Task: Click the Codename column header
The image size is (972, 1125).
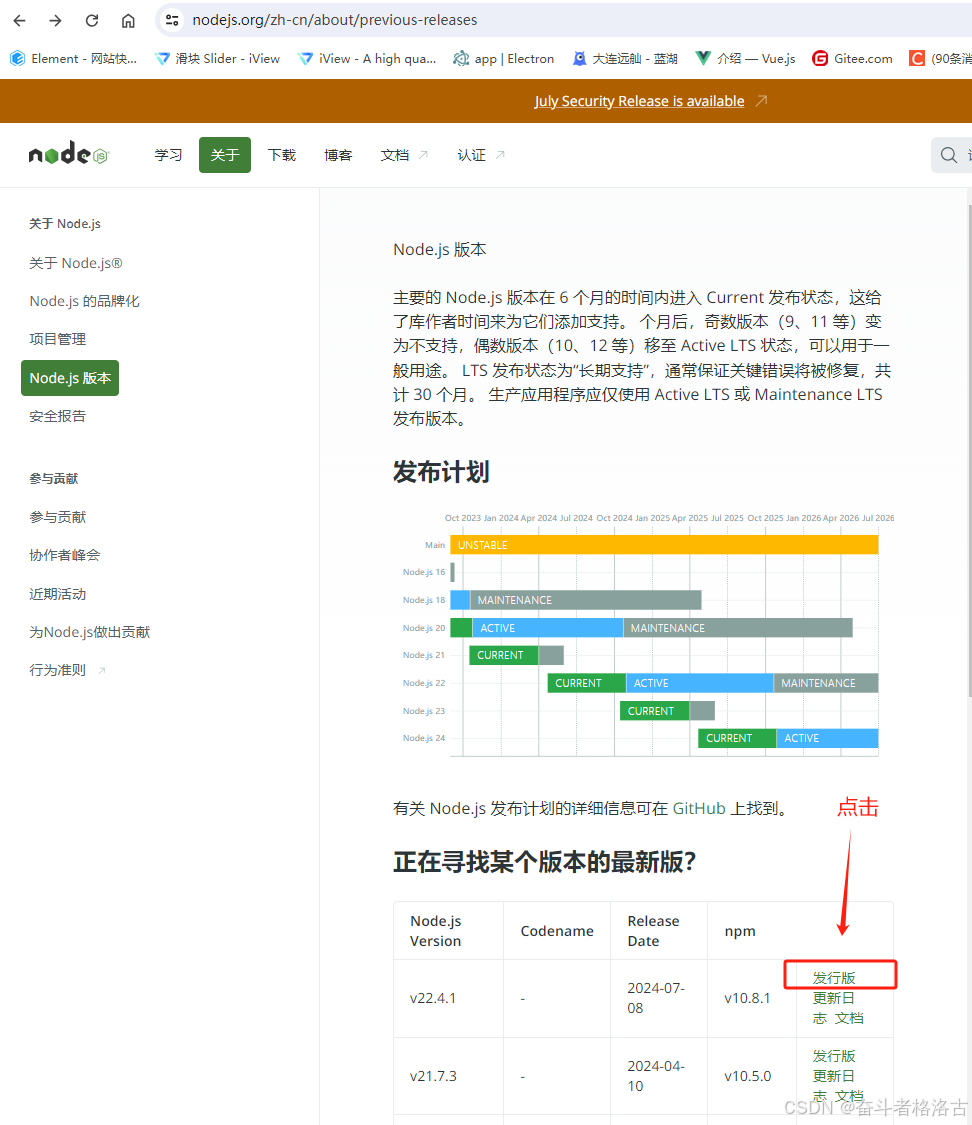Action: tap(557, 931)
